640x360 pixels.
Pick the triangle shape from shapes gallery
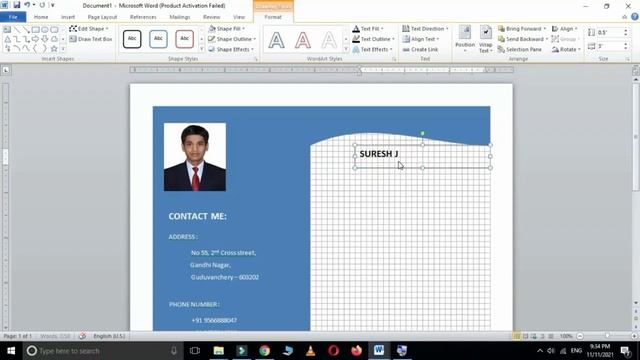[7, 39]
